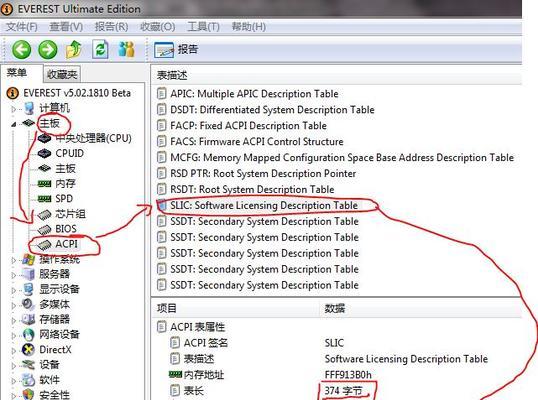The height and width of the screenshot is (400, 538).
Task: Expand the 显示设备 tree node
Action: (13, 290)
